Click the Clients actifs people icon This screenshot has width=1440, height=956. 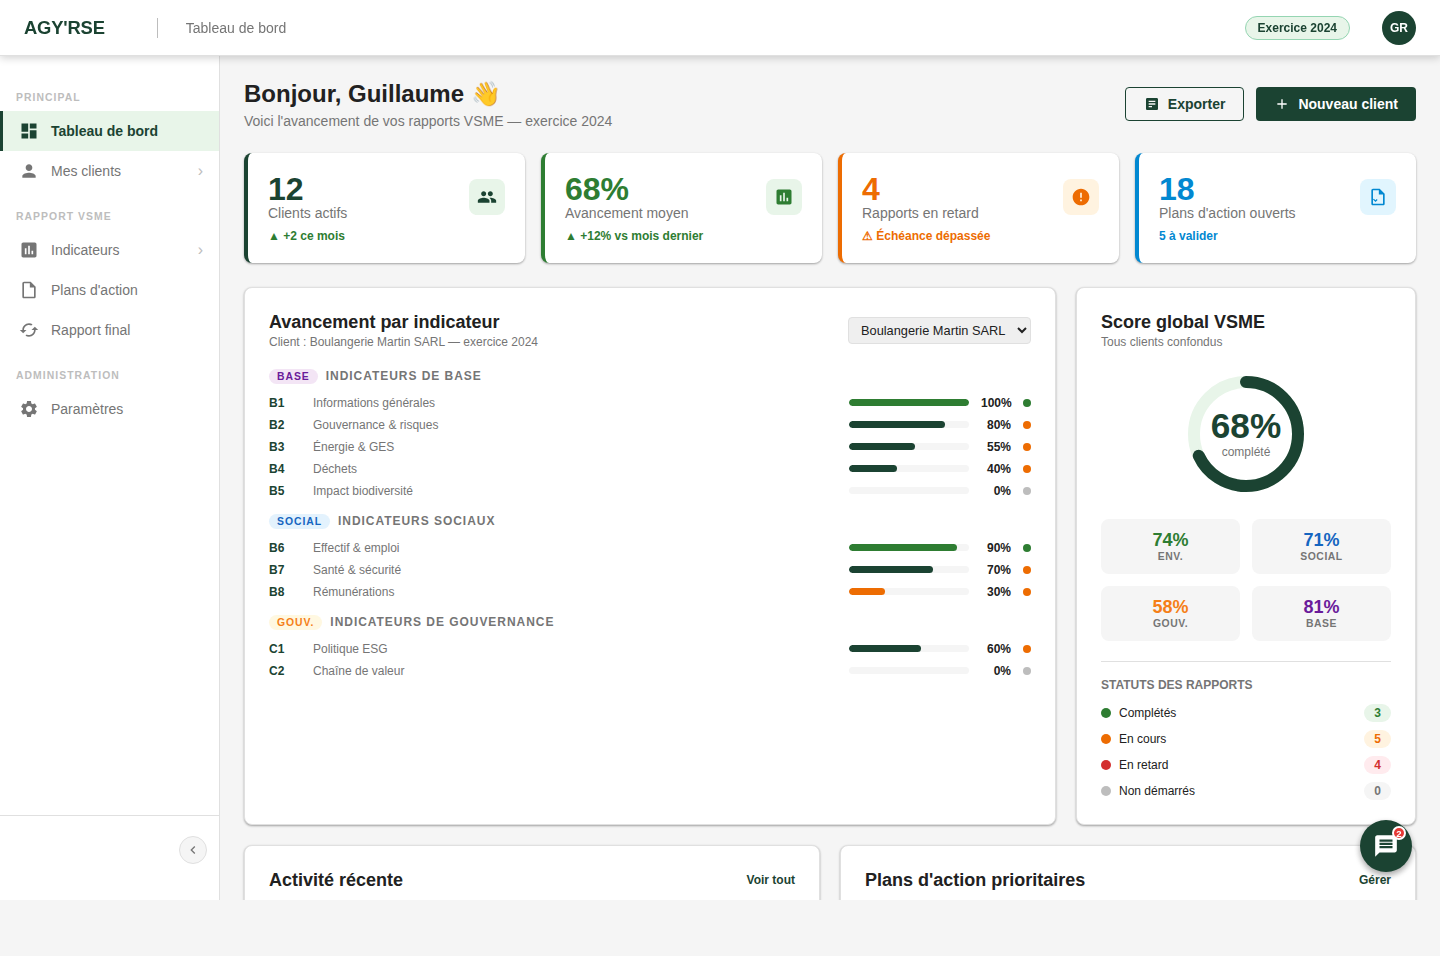pos(487,197)
